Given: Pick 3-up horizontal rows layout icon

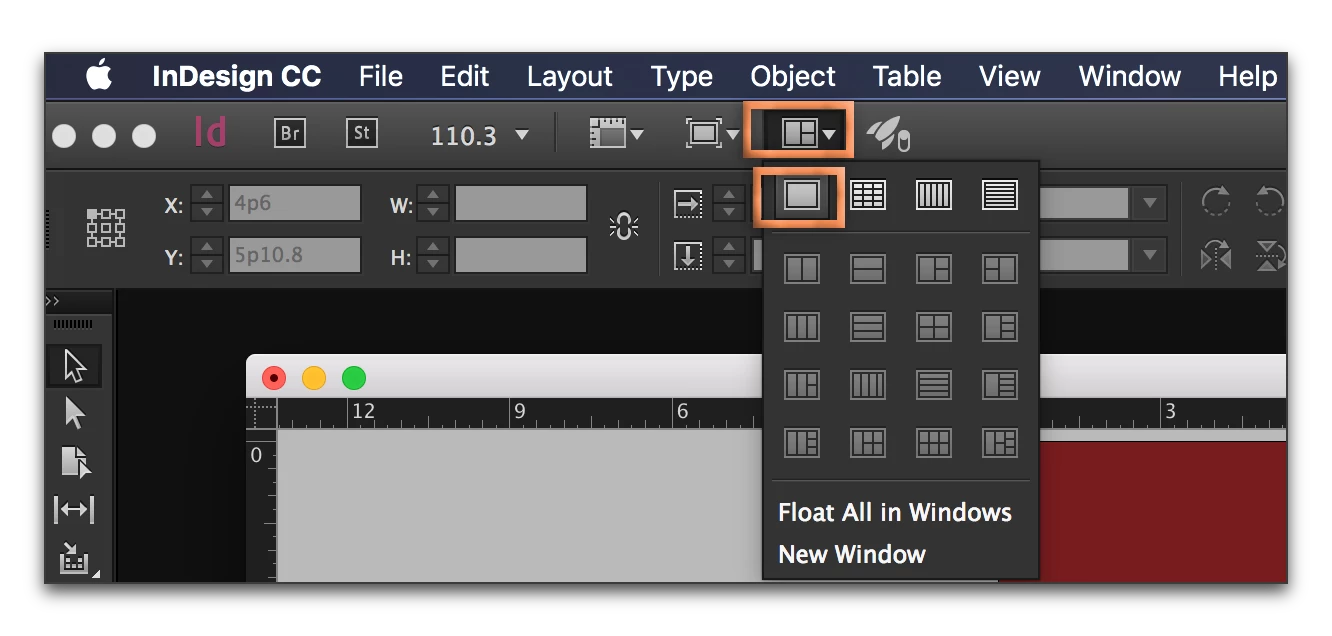Looking at the screenshot, I should tap(867, 327).
